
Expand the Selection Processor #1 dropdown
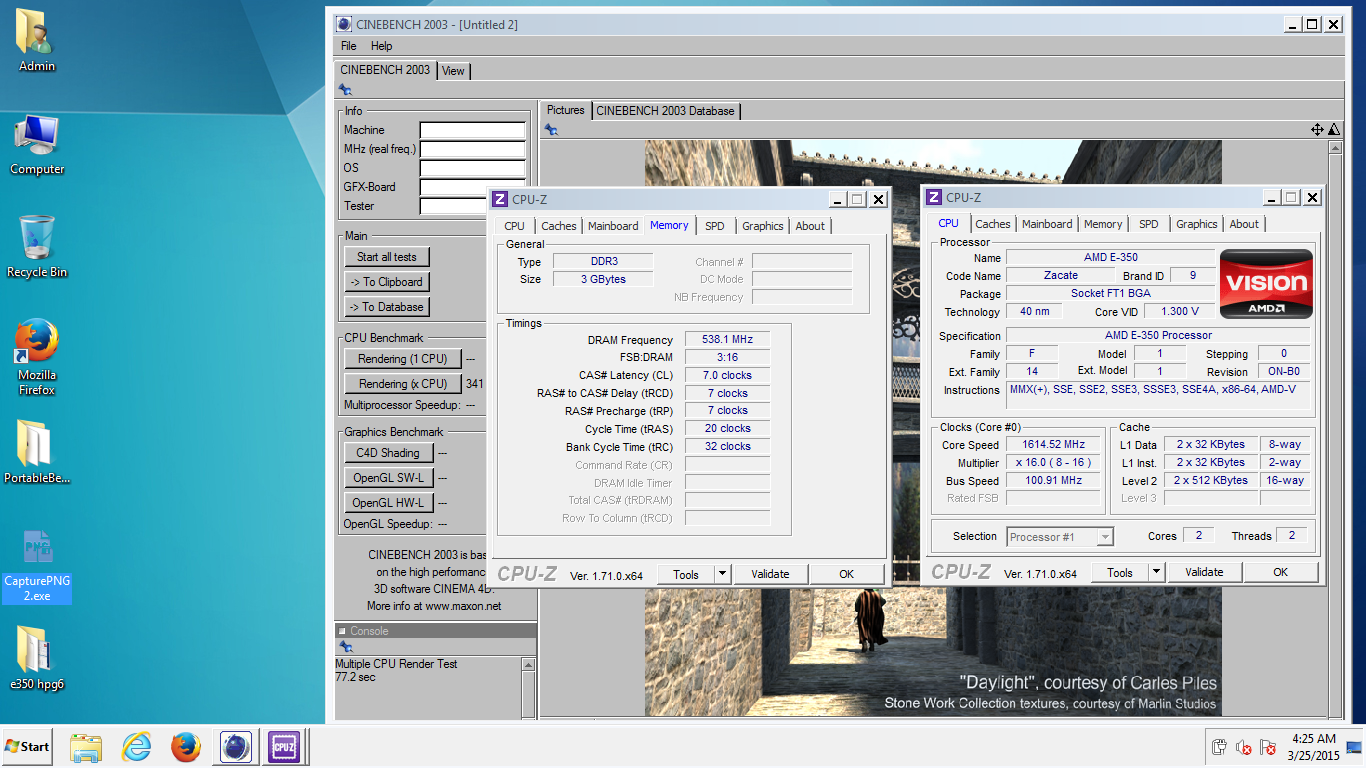(x=1105, y=537)
